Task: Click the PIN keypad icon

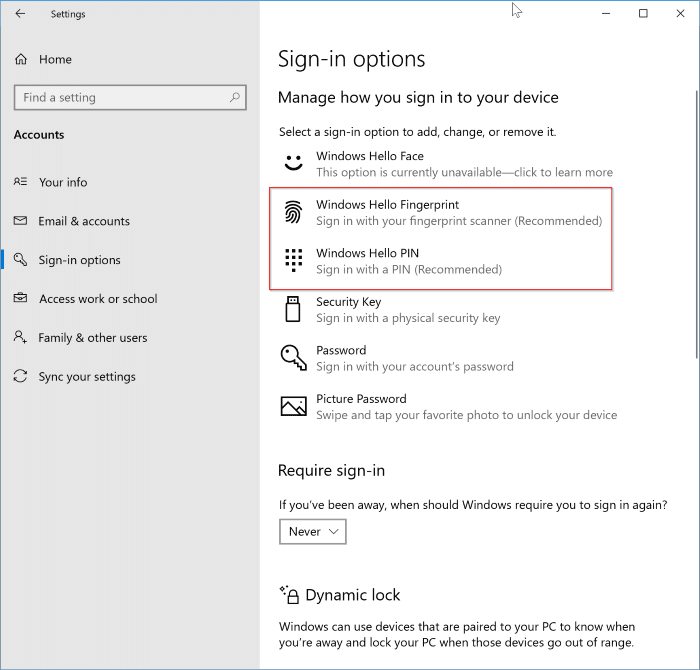Action: pos(293,260)
